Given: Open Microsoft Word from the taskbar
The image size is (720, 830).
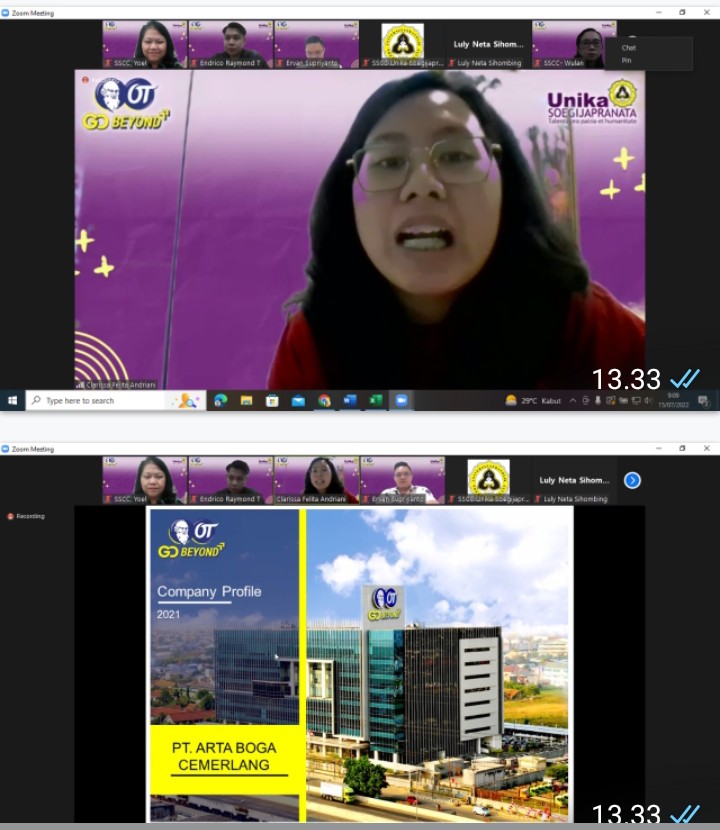Looking at the screenshot, I should (350, 401).
